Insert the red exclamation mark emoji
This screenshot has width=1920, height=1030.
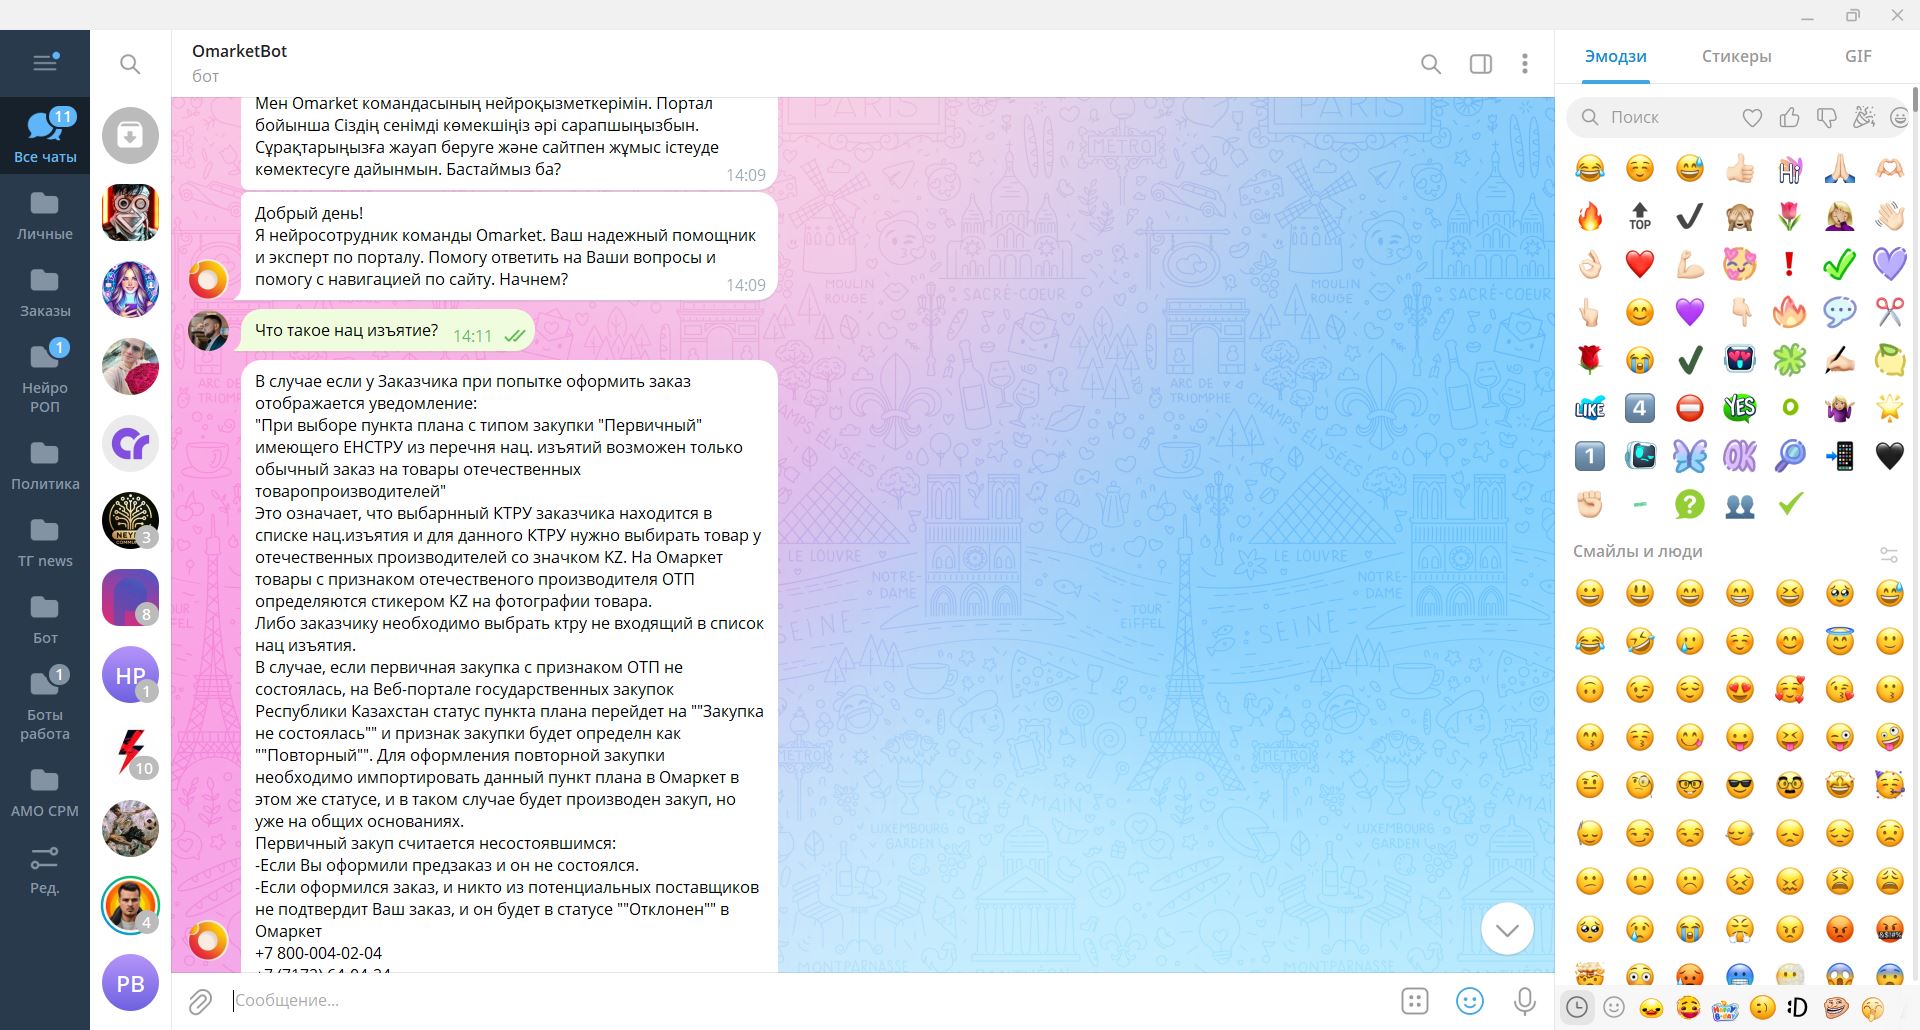click(1790, 264)
